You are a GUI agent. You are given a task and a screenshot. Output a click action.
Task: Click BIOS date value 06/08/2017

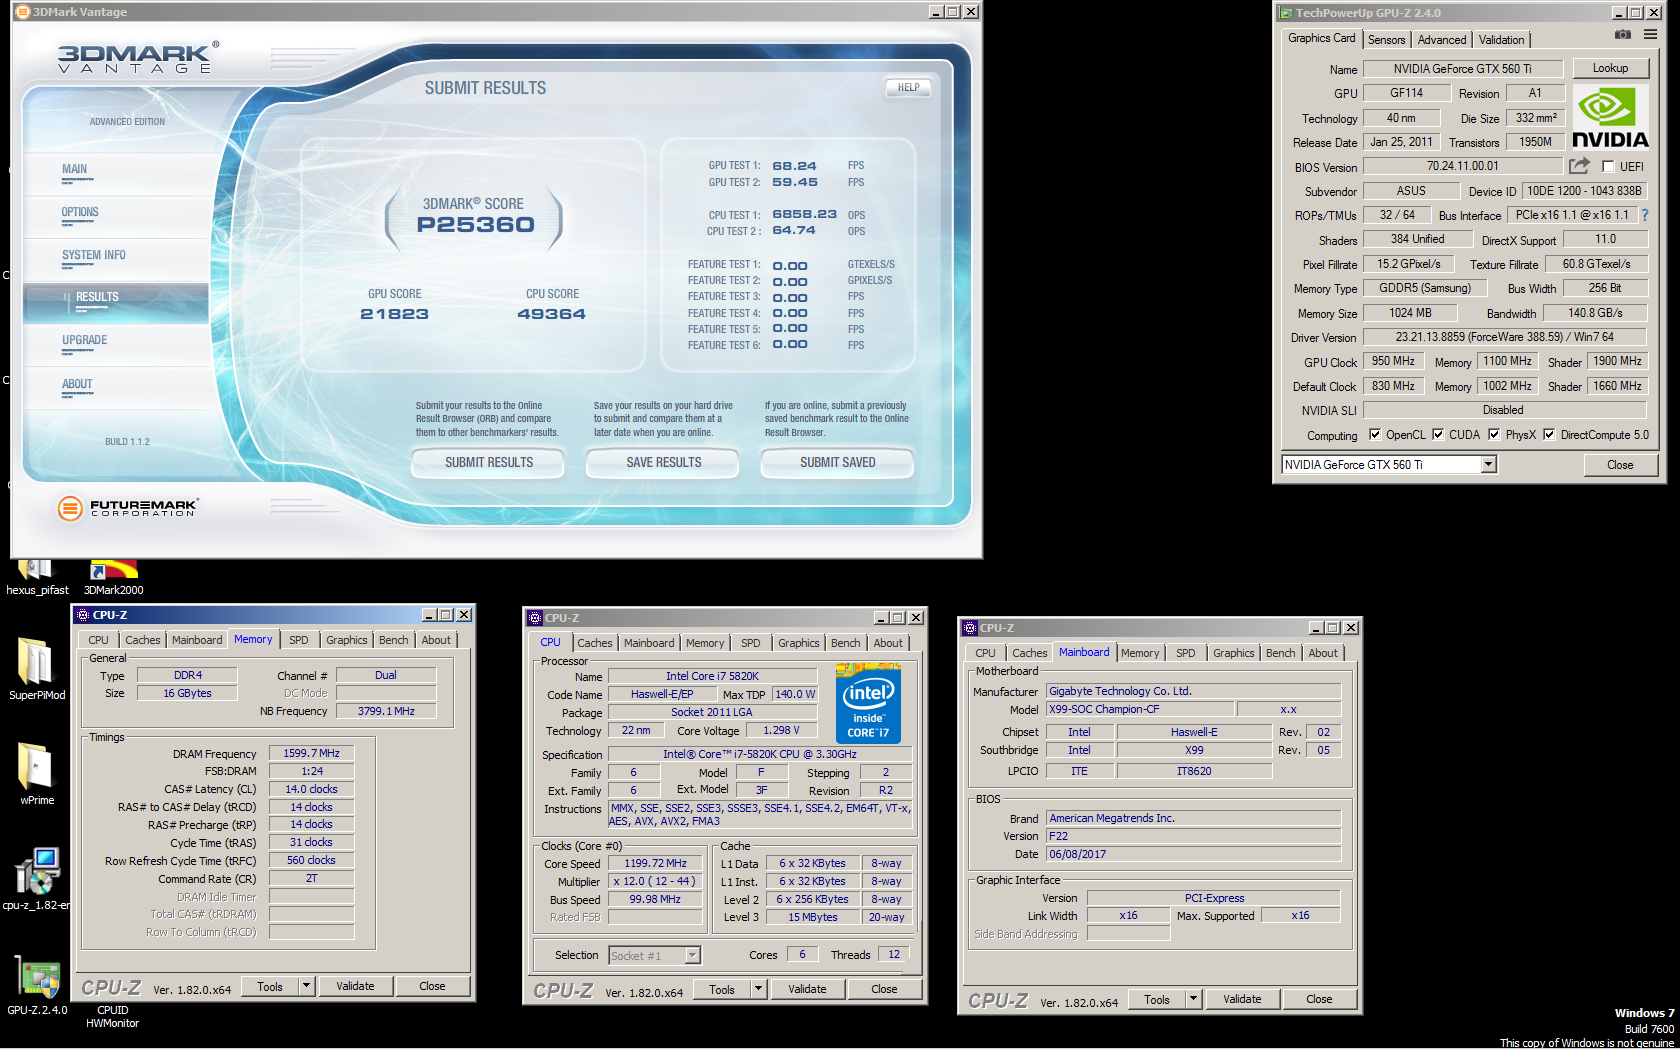tap(1193, 854)
